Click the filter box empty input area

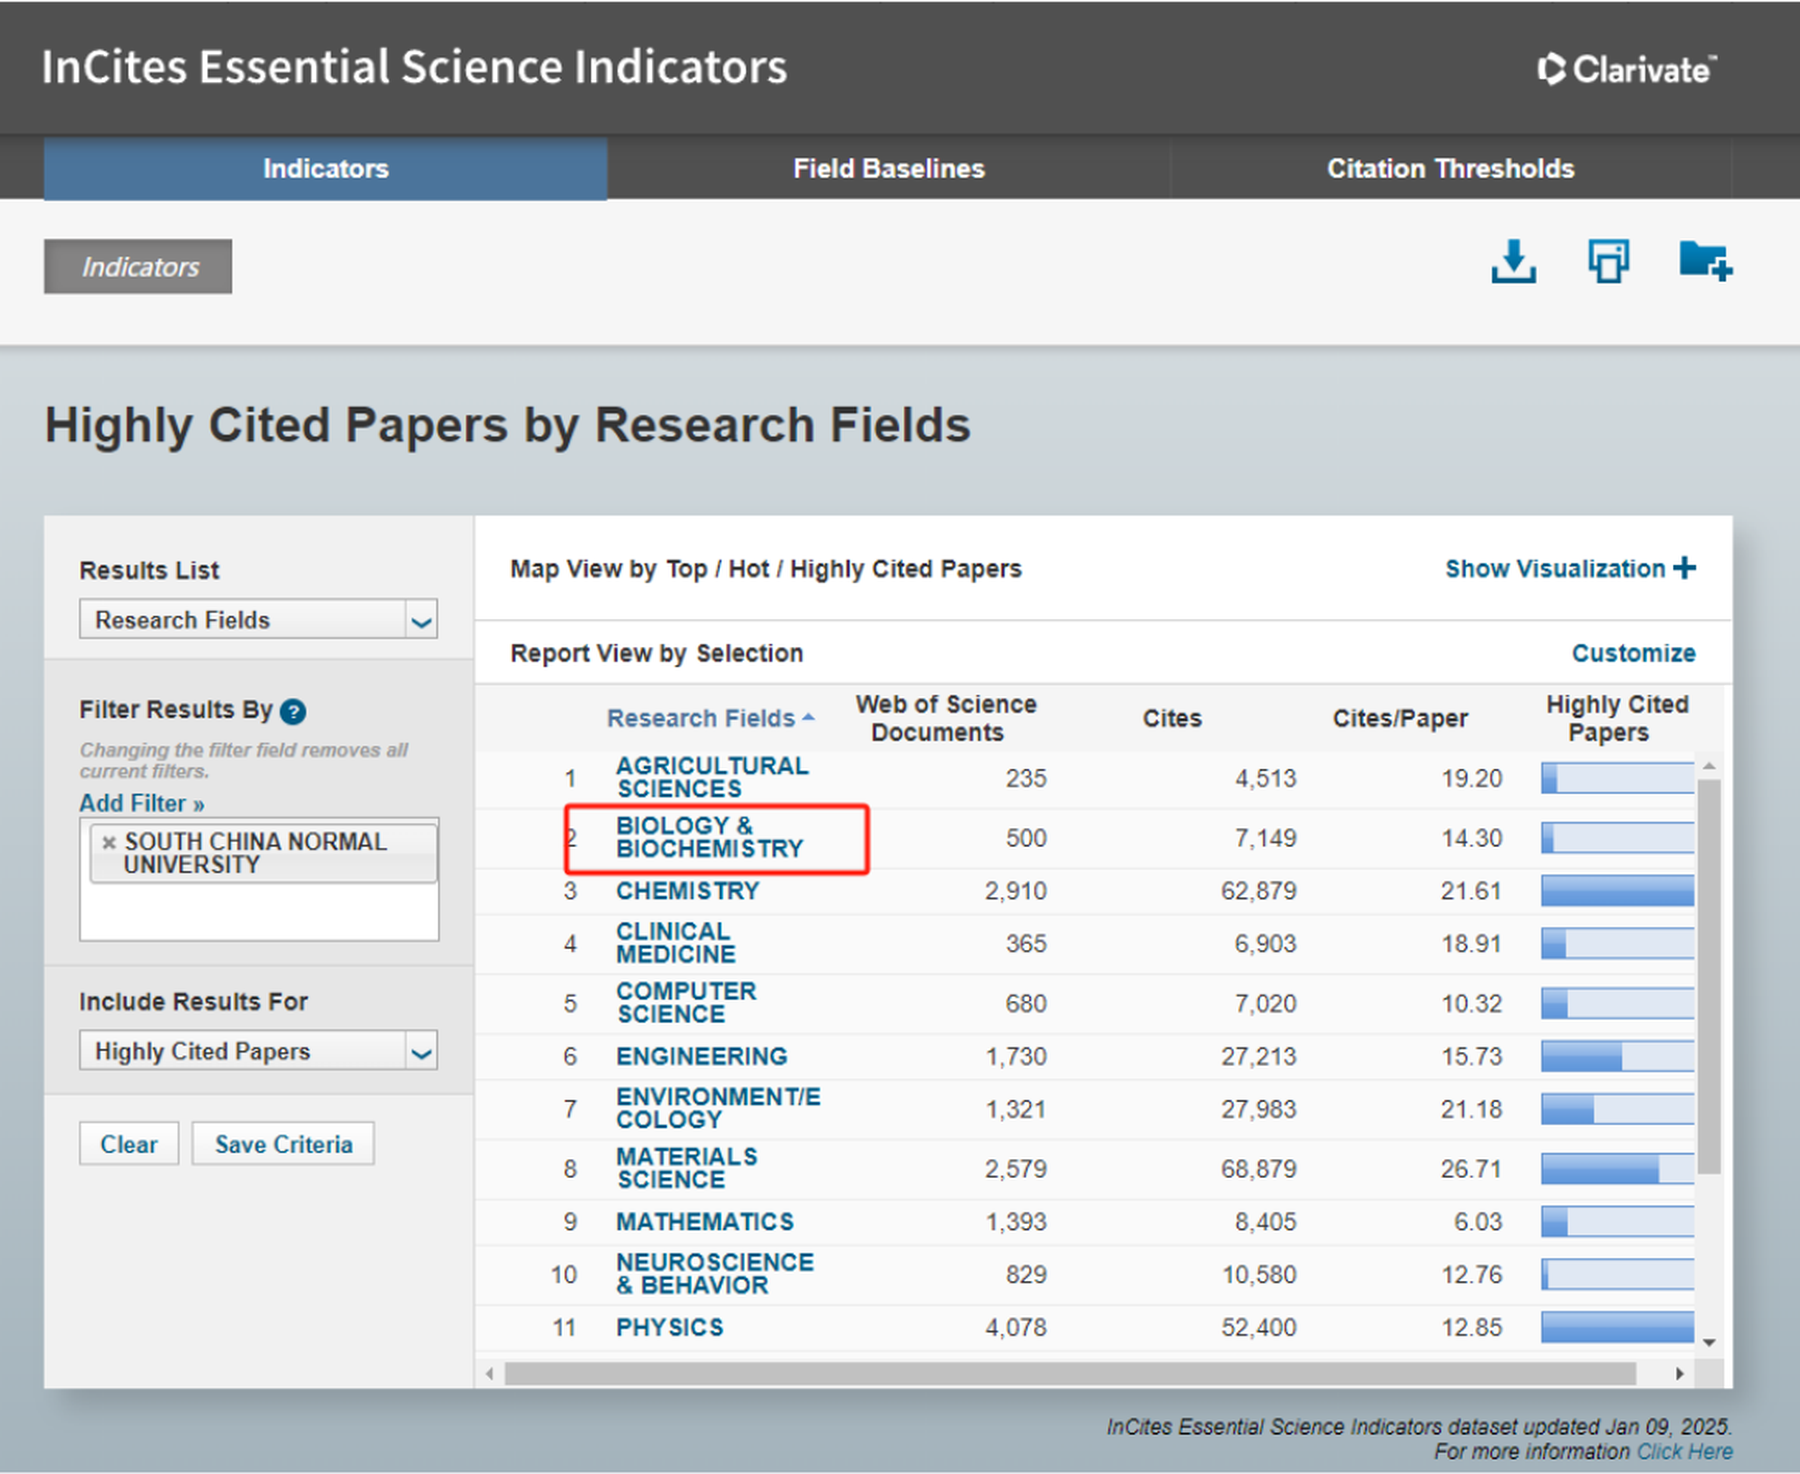coord(259,911)
